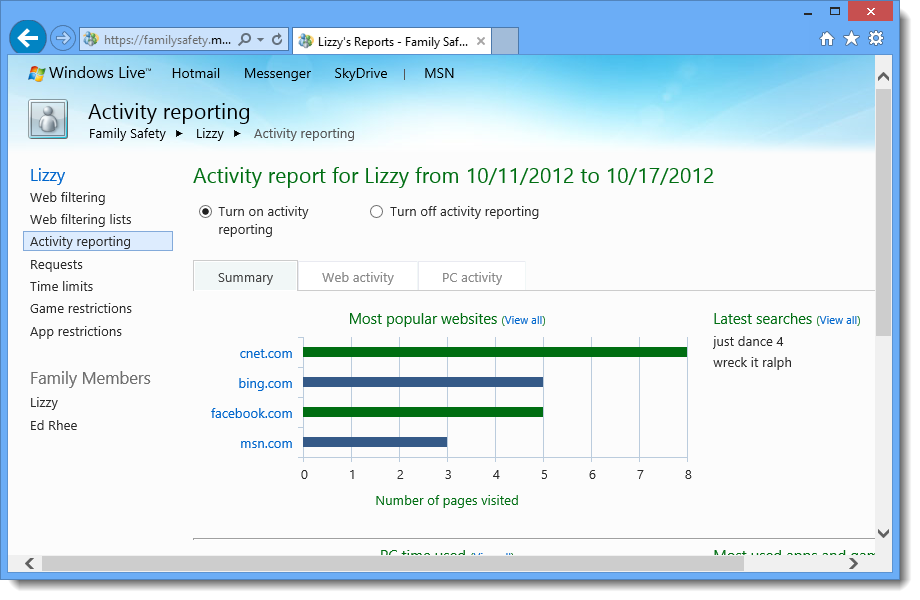
Task: Open App restrictions page
Action: point(76,331)
